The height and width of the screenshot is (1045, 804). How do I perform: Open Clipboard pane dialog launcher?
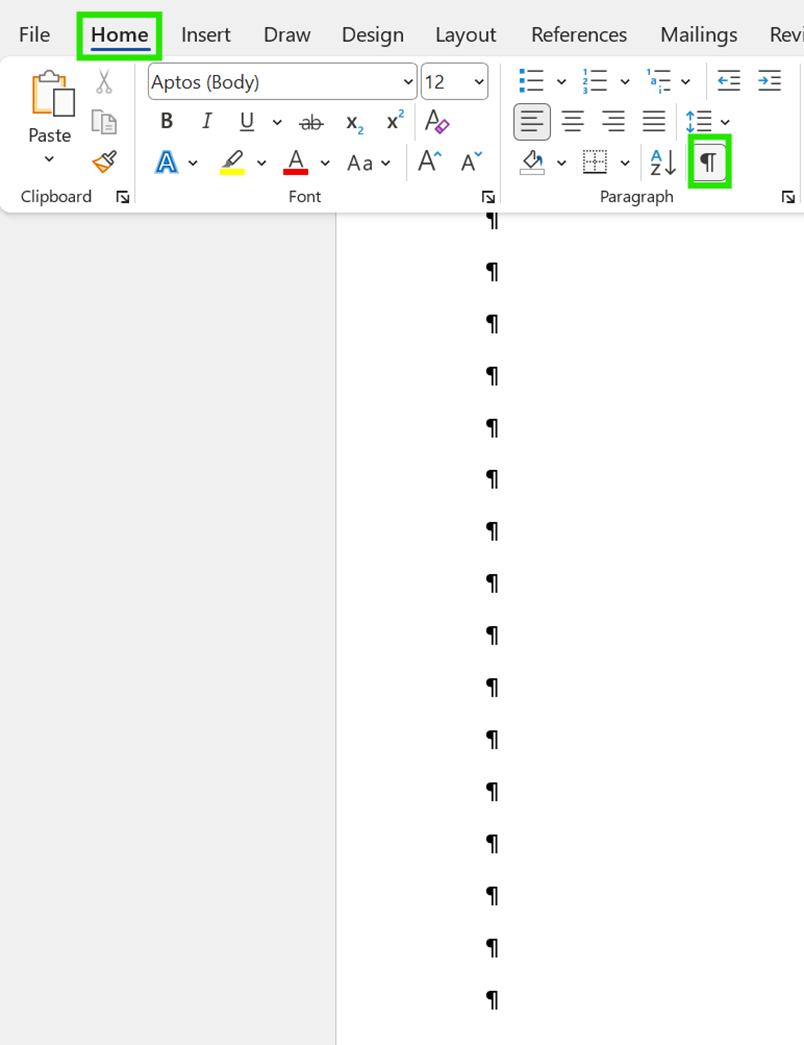tap(123, 197)
